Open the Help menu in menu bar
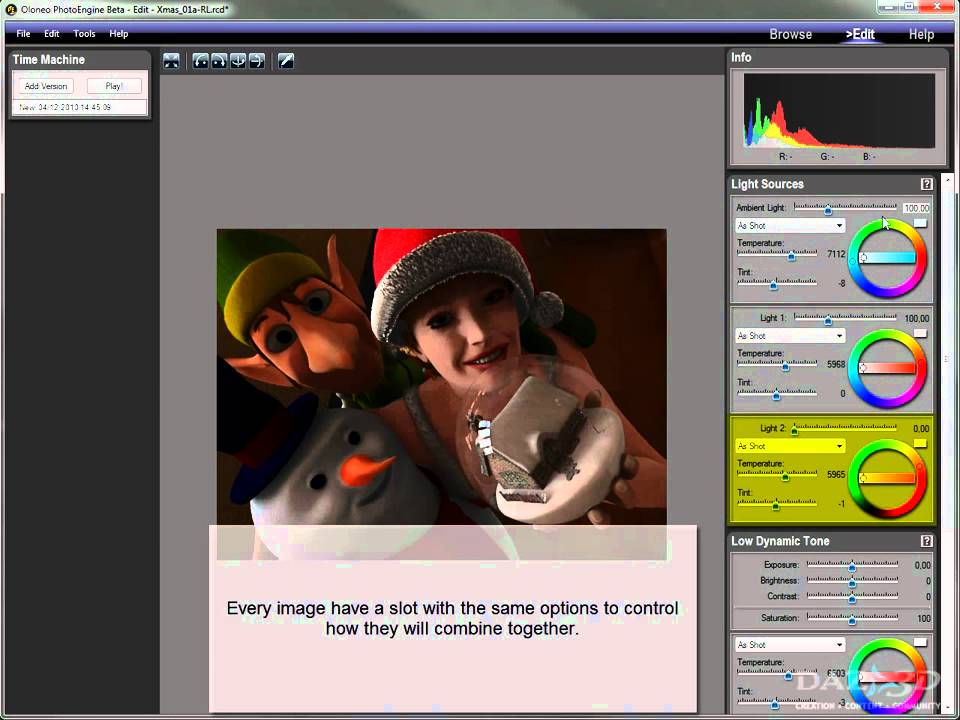The height and width of the screenshot is (720, 960). click(119, 34)
